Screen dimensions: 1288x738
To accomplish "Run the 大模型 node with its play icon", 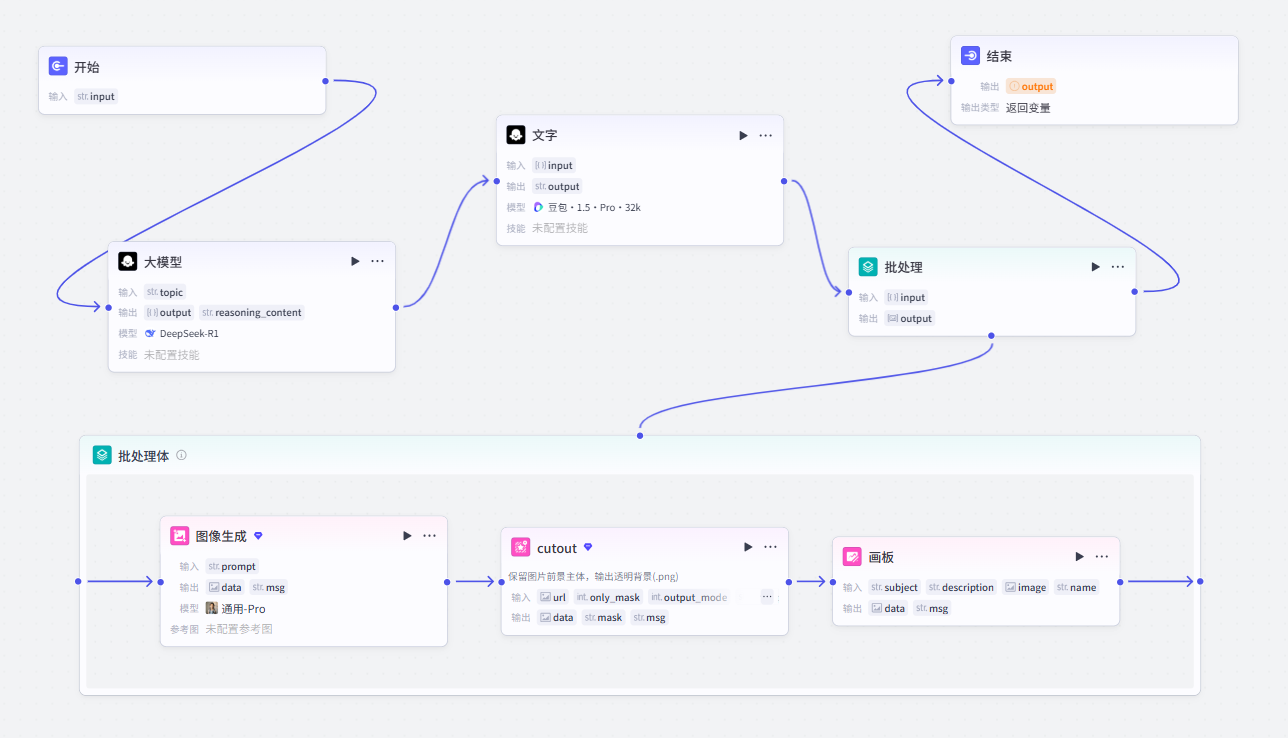I will (355, 261).
